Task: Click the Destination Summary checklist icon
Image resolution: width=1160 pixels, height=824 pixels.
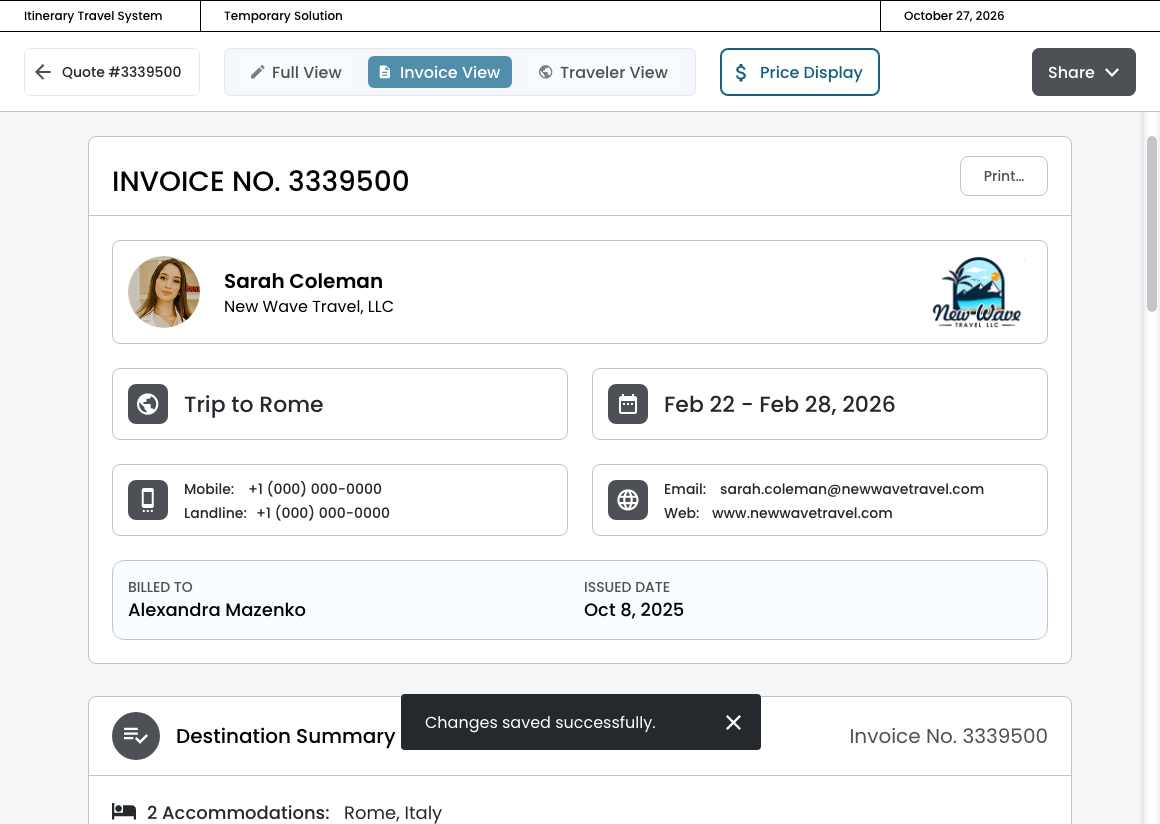Action: [x=136, y=736]
